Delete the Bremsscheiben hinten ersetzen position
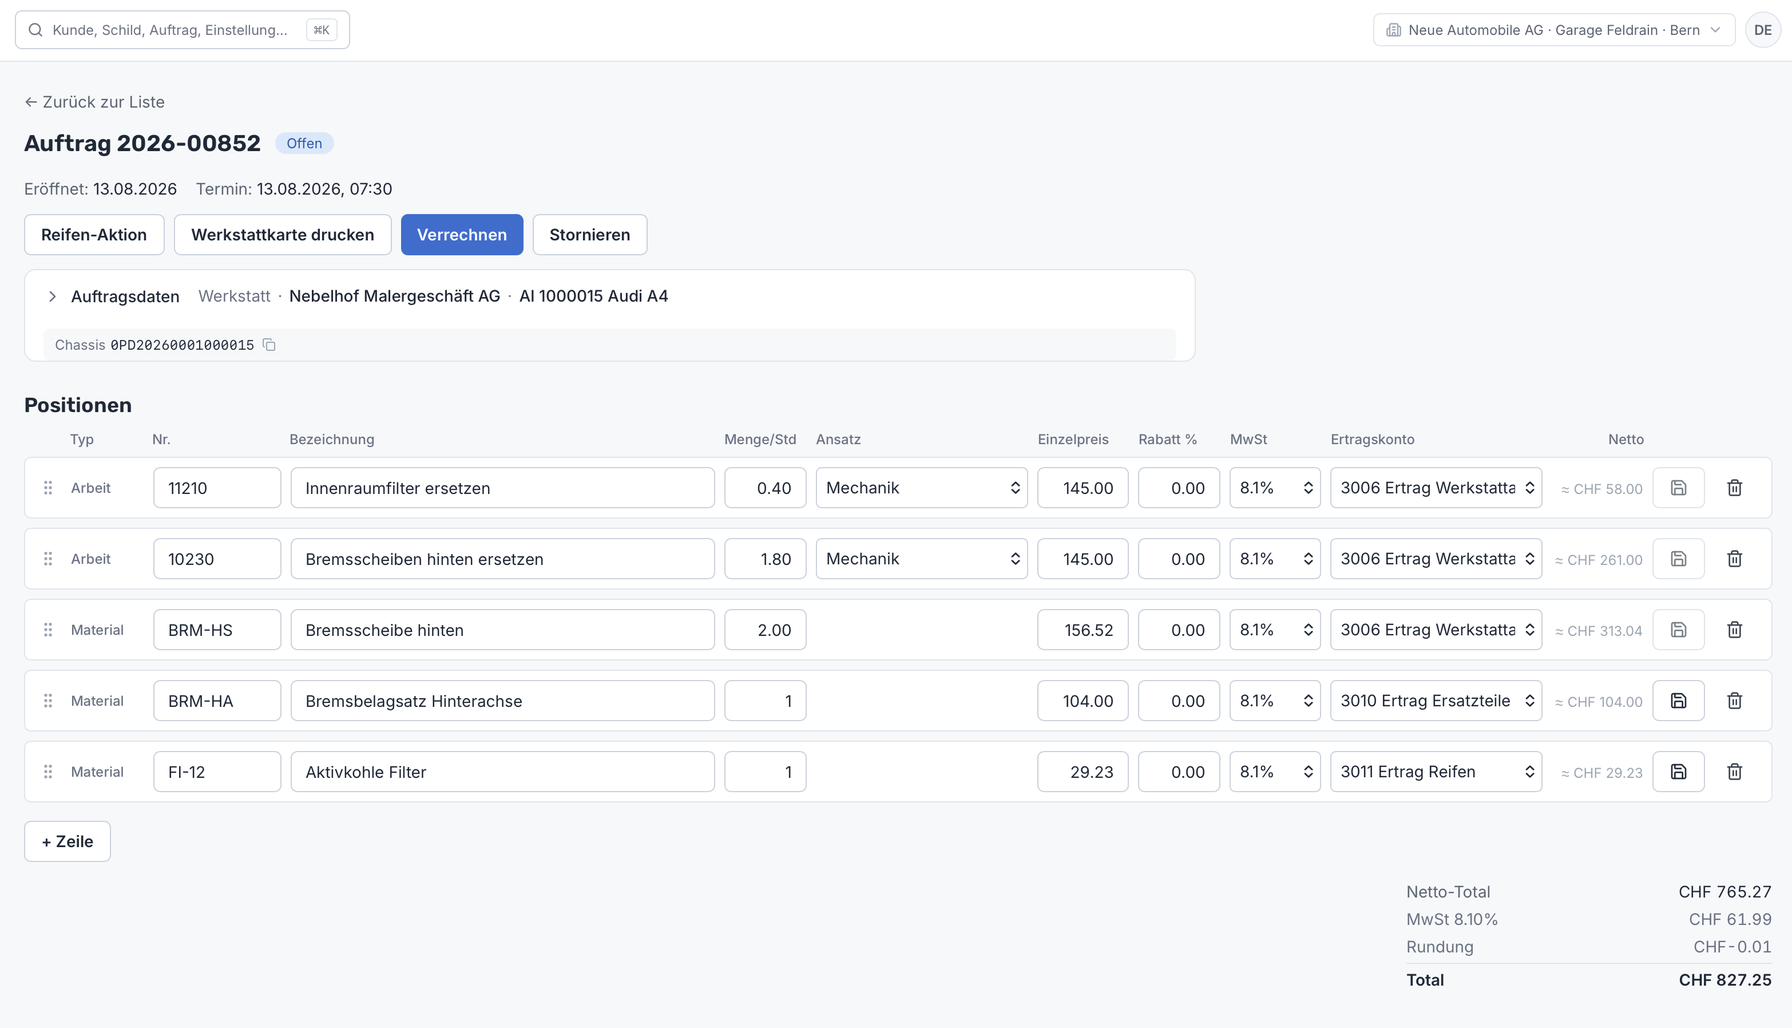1792x1028 pixels. (1735, 559)
